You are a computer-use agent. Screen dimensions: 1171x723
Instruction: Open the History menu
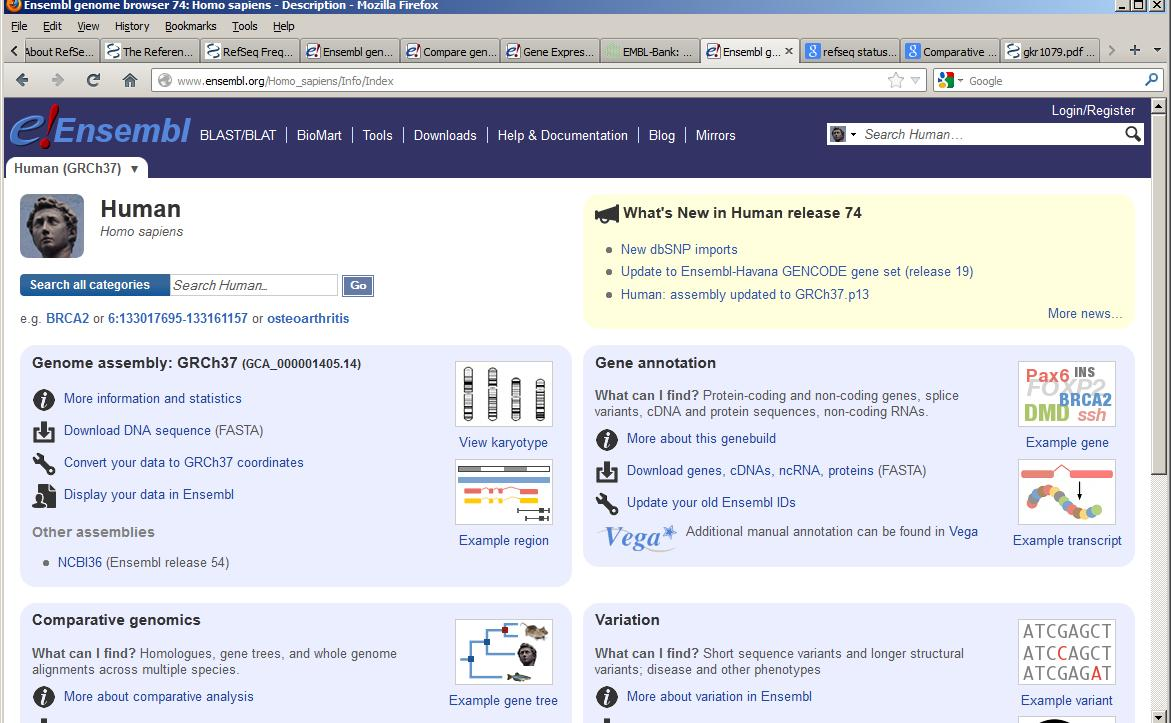click(132, 26)
